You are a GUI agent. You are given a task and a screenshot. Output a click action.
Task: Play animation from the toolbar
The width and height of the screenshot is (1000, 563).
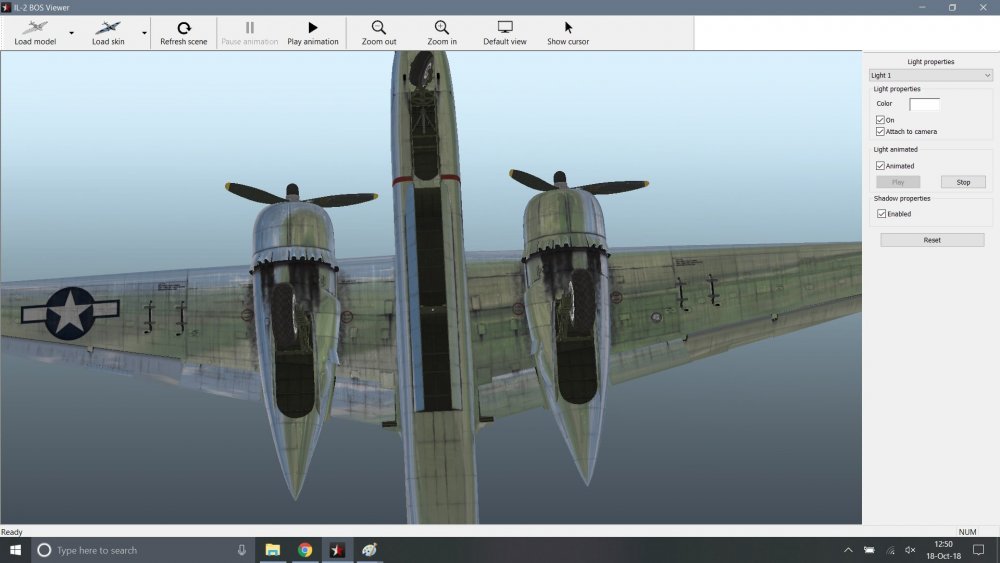[x=313, y=28]
